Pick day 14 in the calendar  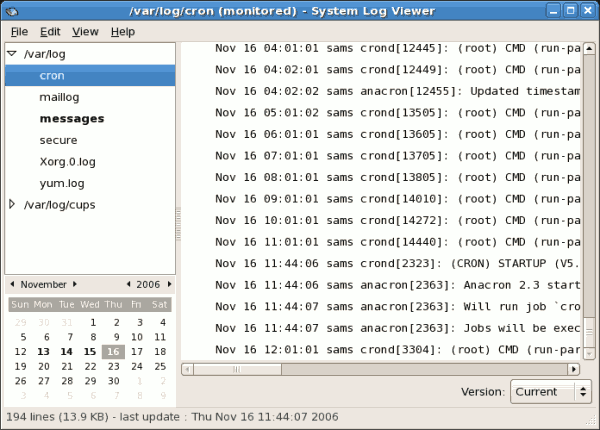pyautogui.click(x=67, y=351)
